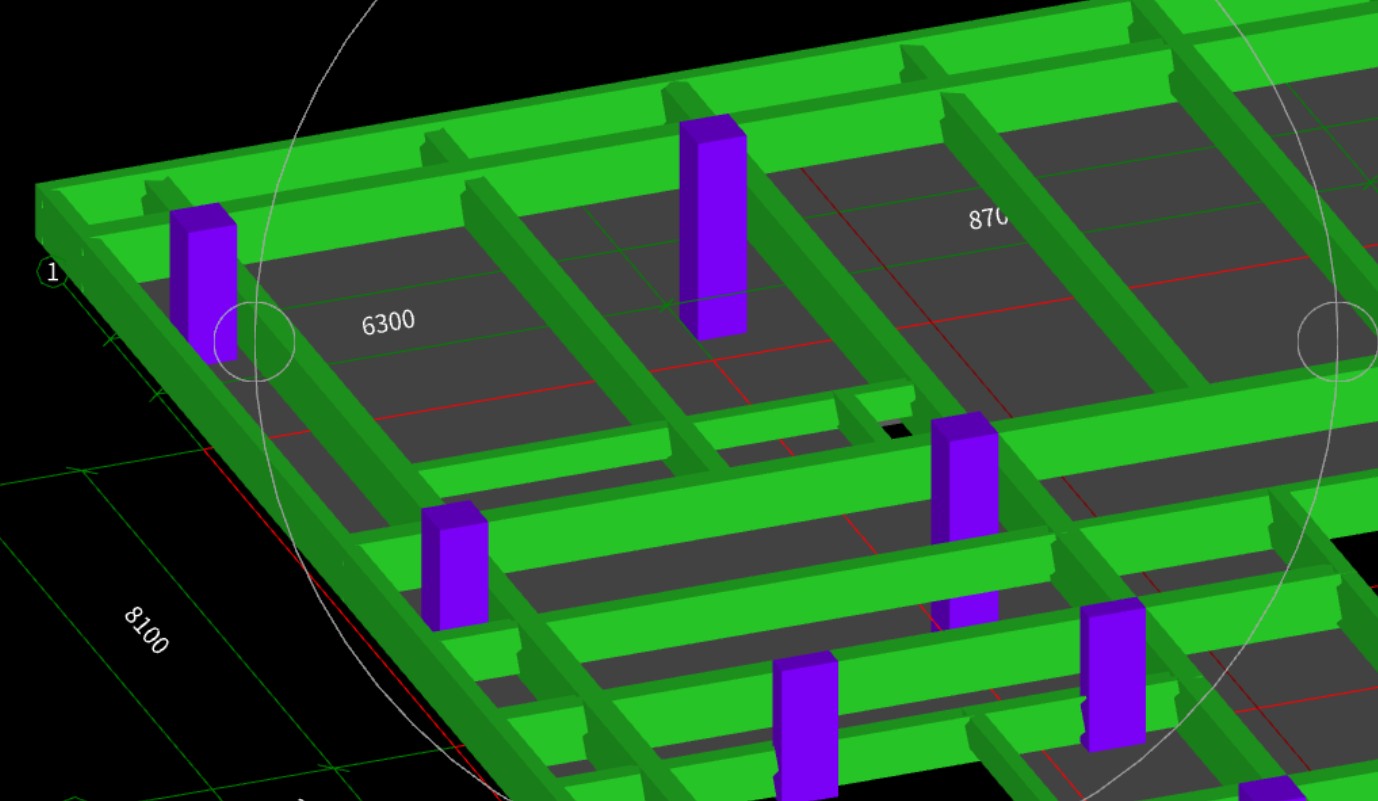Click the small black opening in the slab
Screen dimensions: 1378x801
897,431
